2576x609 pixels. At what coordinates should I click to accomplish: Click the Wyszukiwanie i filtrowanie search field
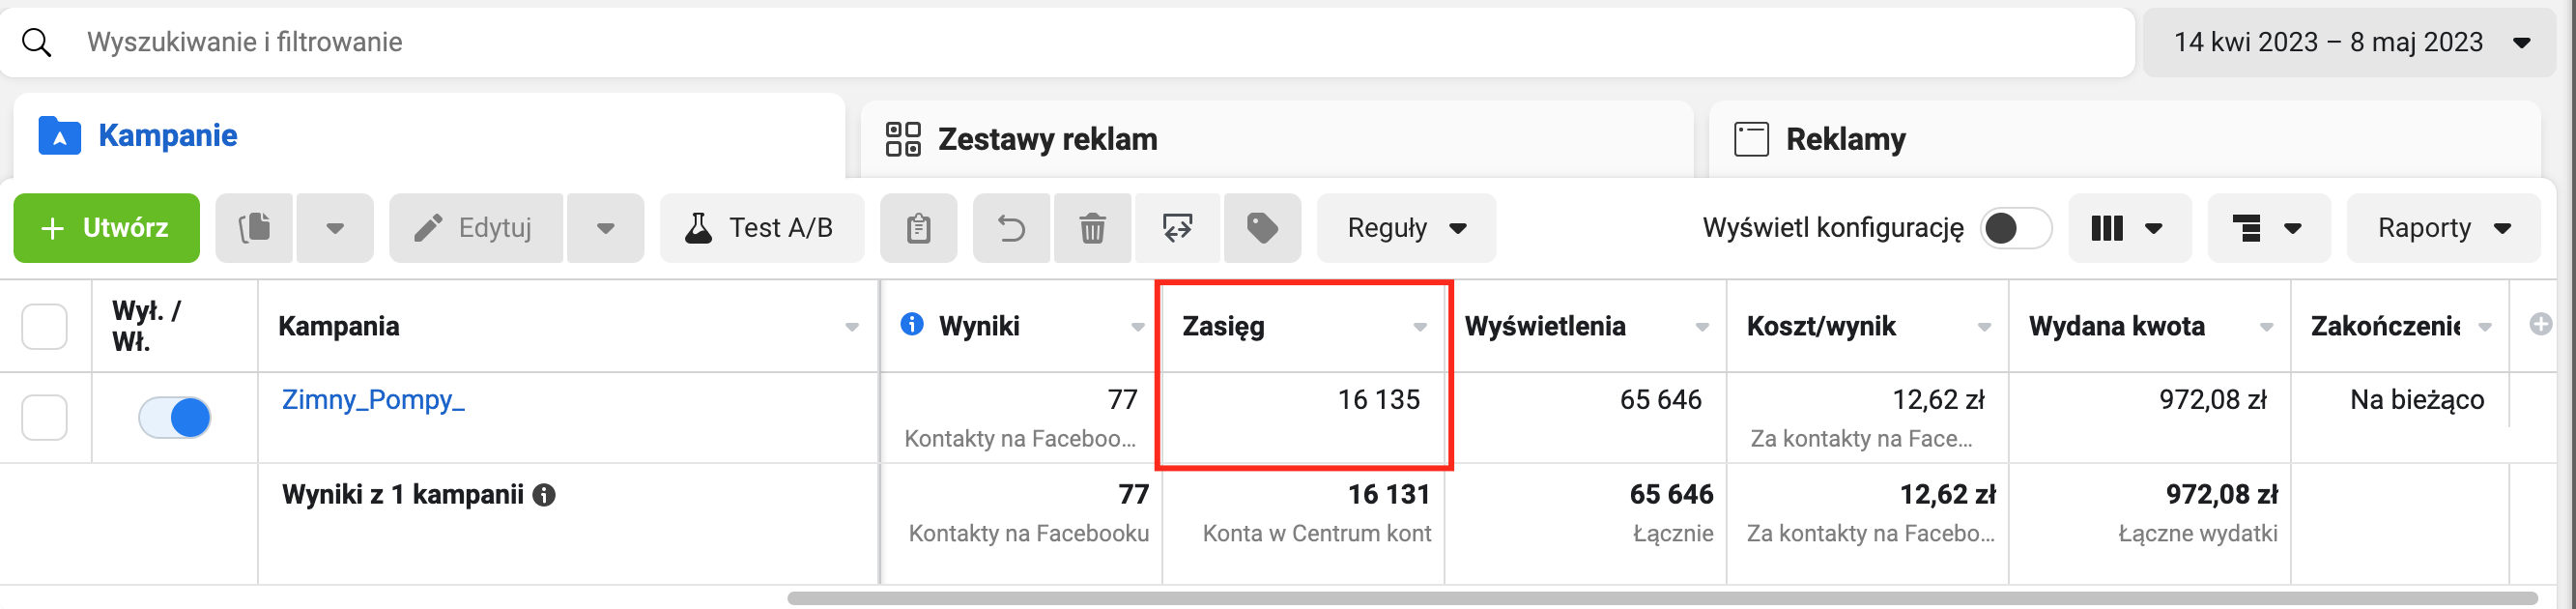point(1000,42)
